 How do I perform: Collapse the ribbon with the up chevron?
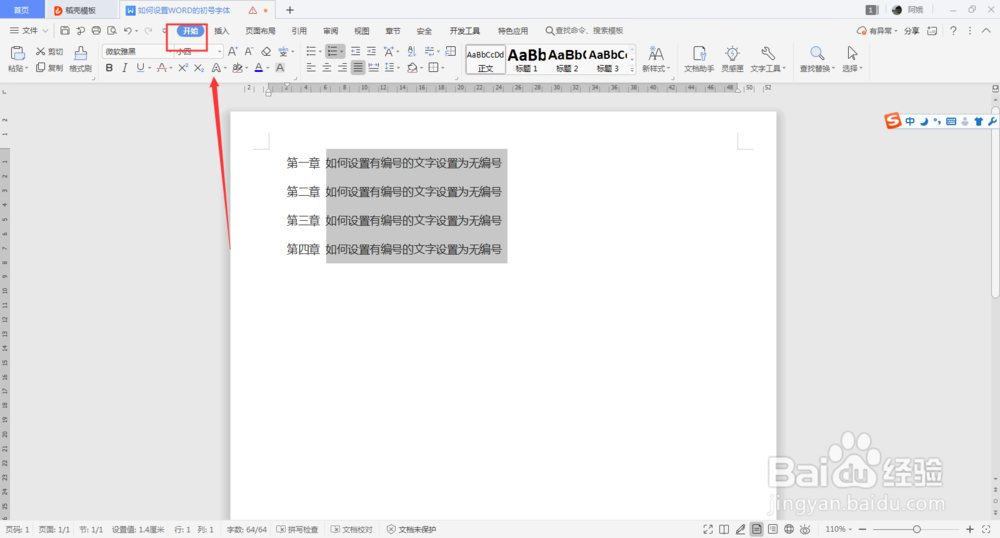[986, 31]
